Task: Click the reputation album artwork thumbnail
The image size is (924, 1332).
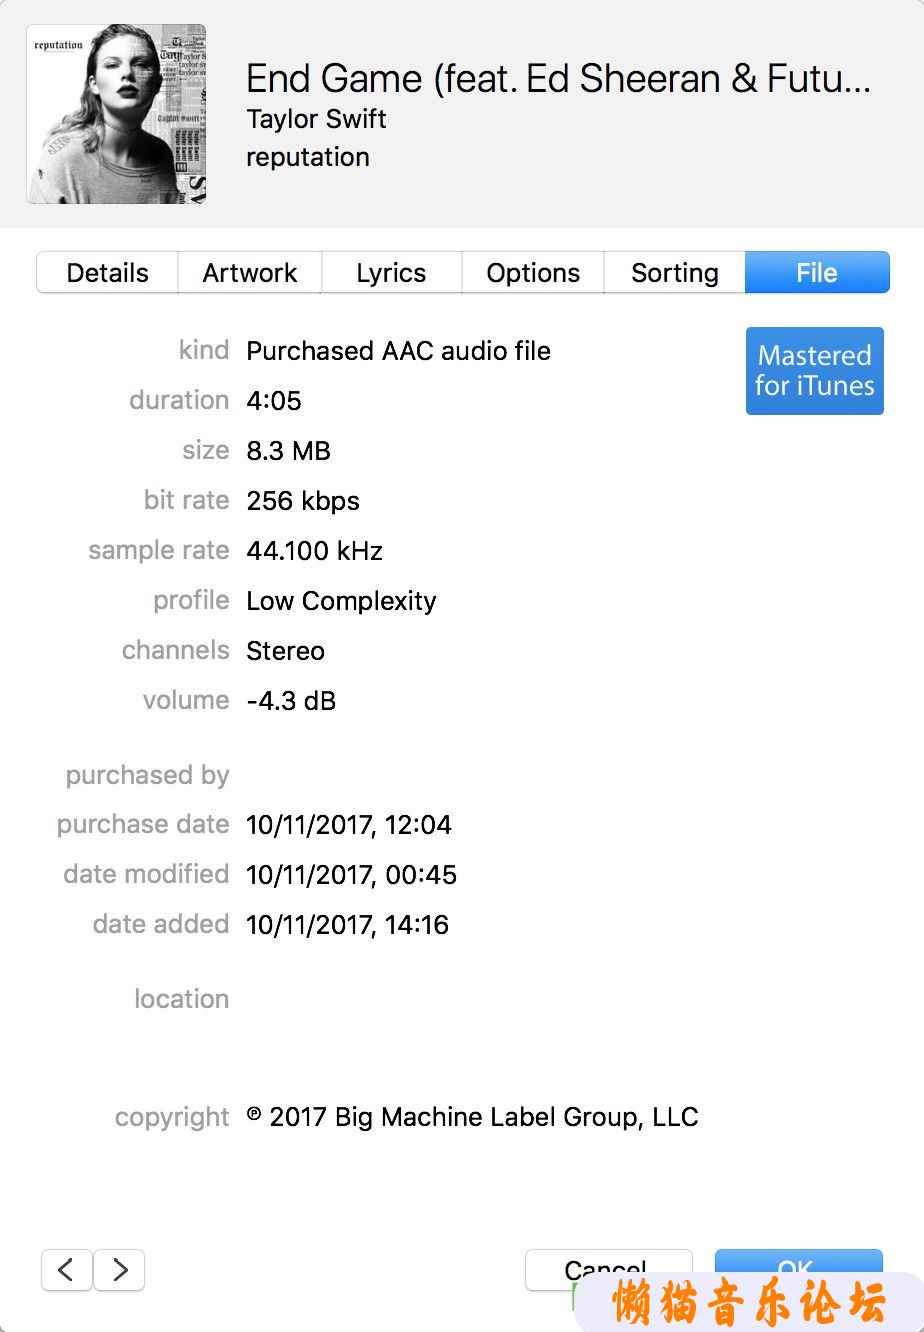Action: tap(116, 114)
